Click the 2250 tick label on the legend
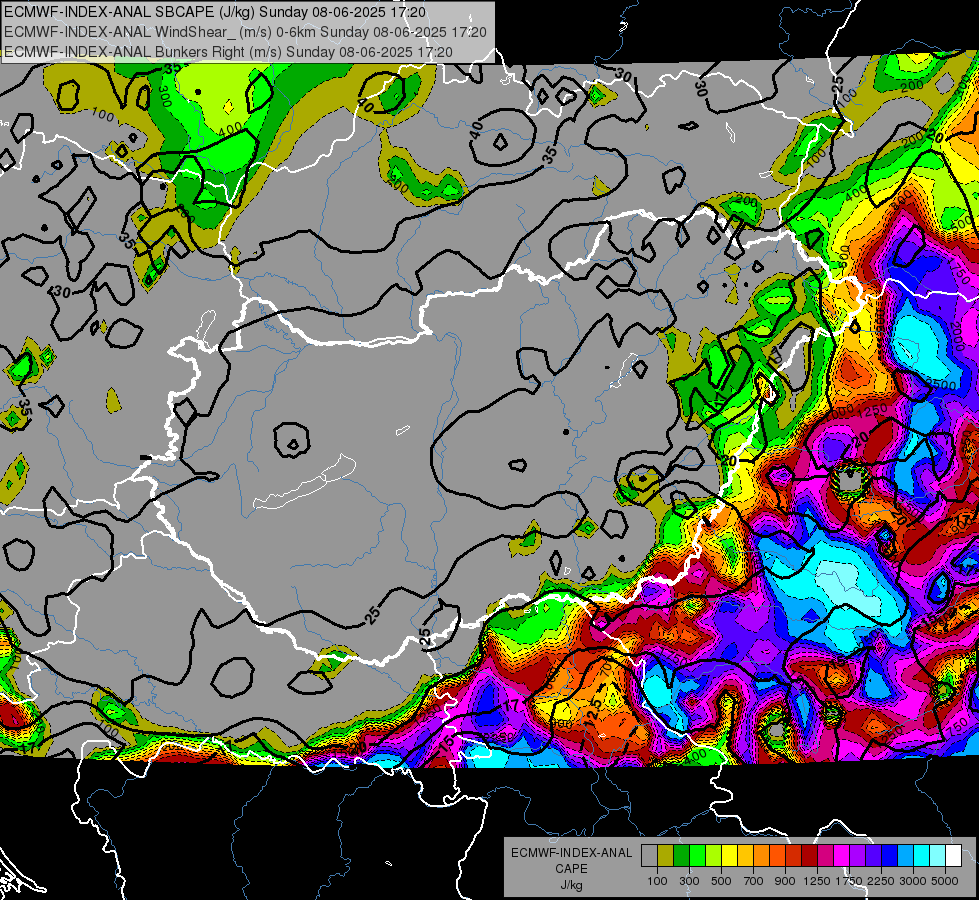 tap(881, 881)
